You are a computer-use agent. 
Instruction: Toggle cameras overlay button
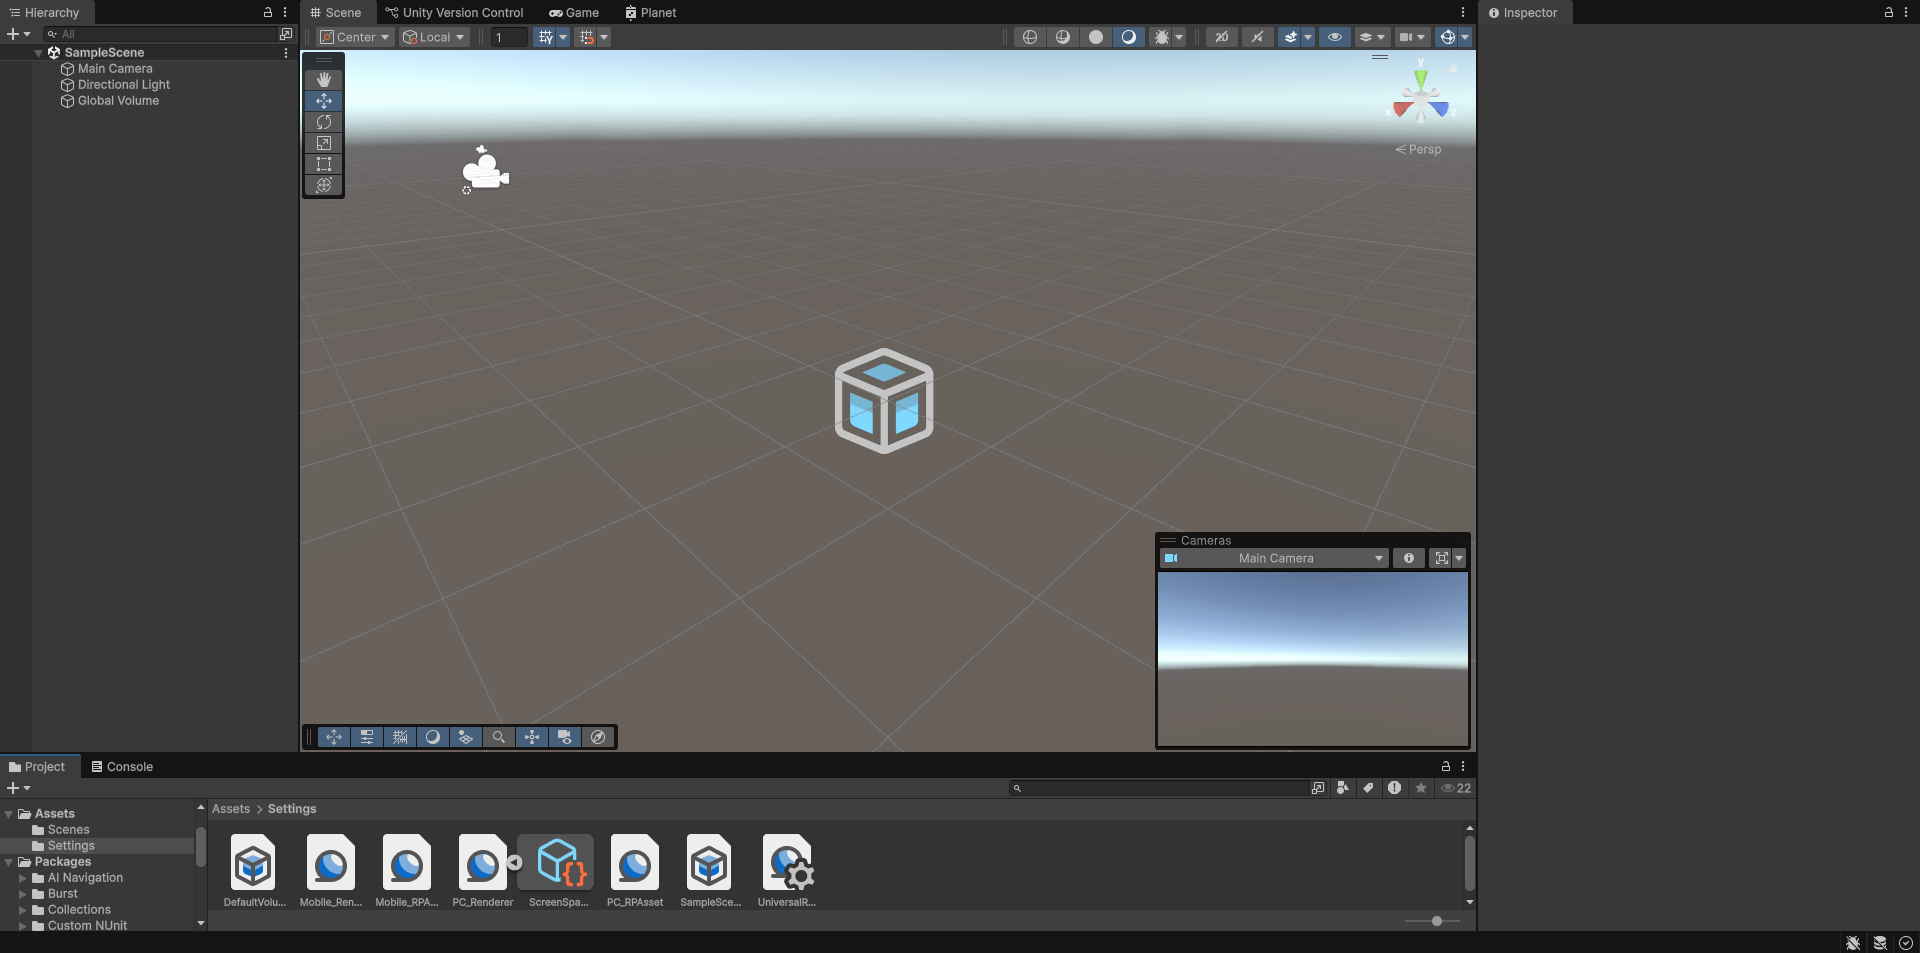tap(565, 737)
